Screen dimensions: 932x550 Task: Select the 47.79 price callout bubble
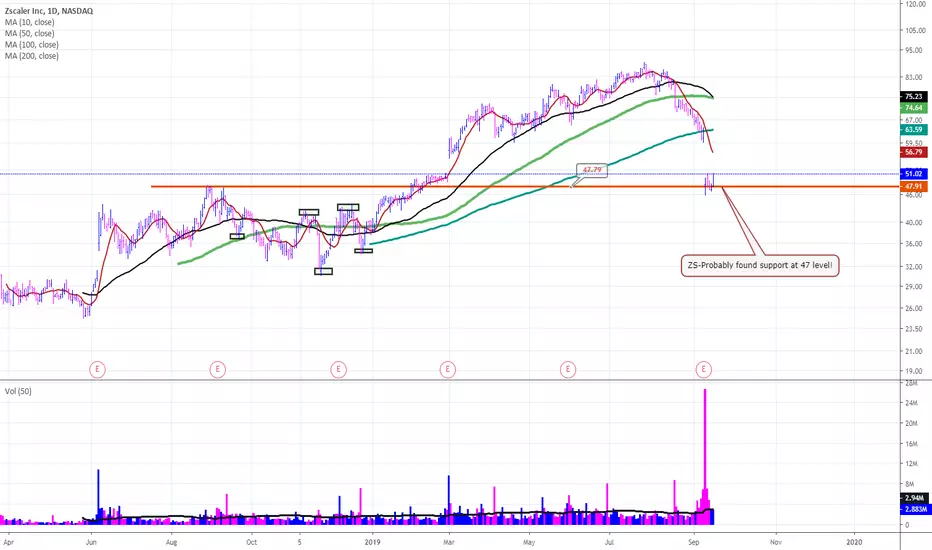click(x=592, y=170)
